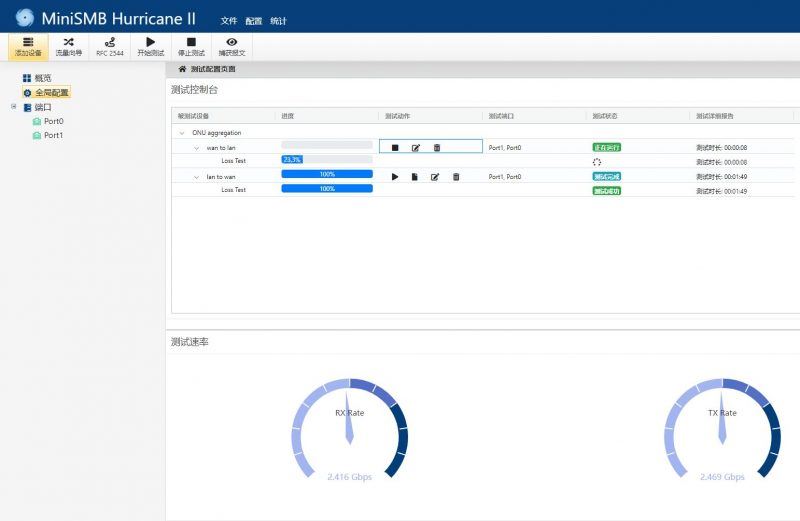Play the lan to wan test

395,177
